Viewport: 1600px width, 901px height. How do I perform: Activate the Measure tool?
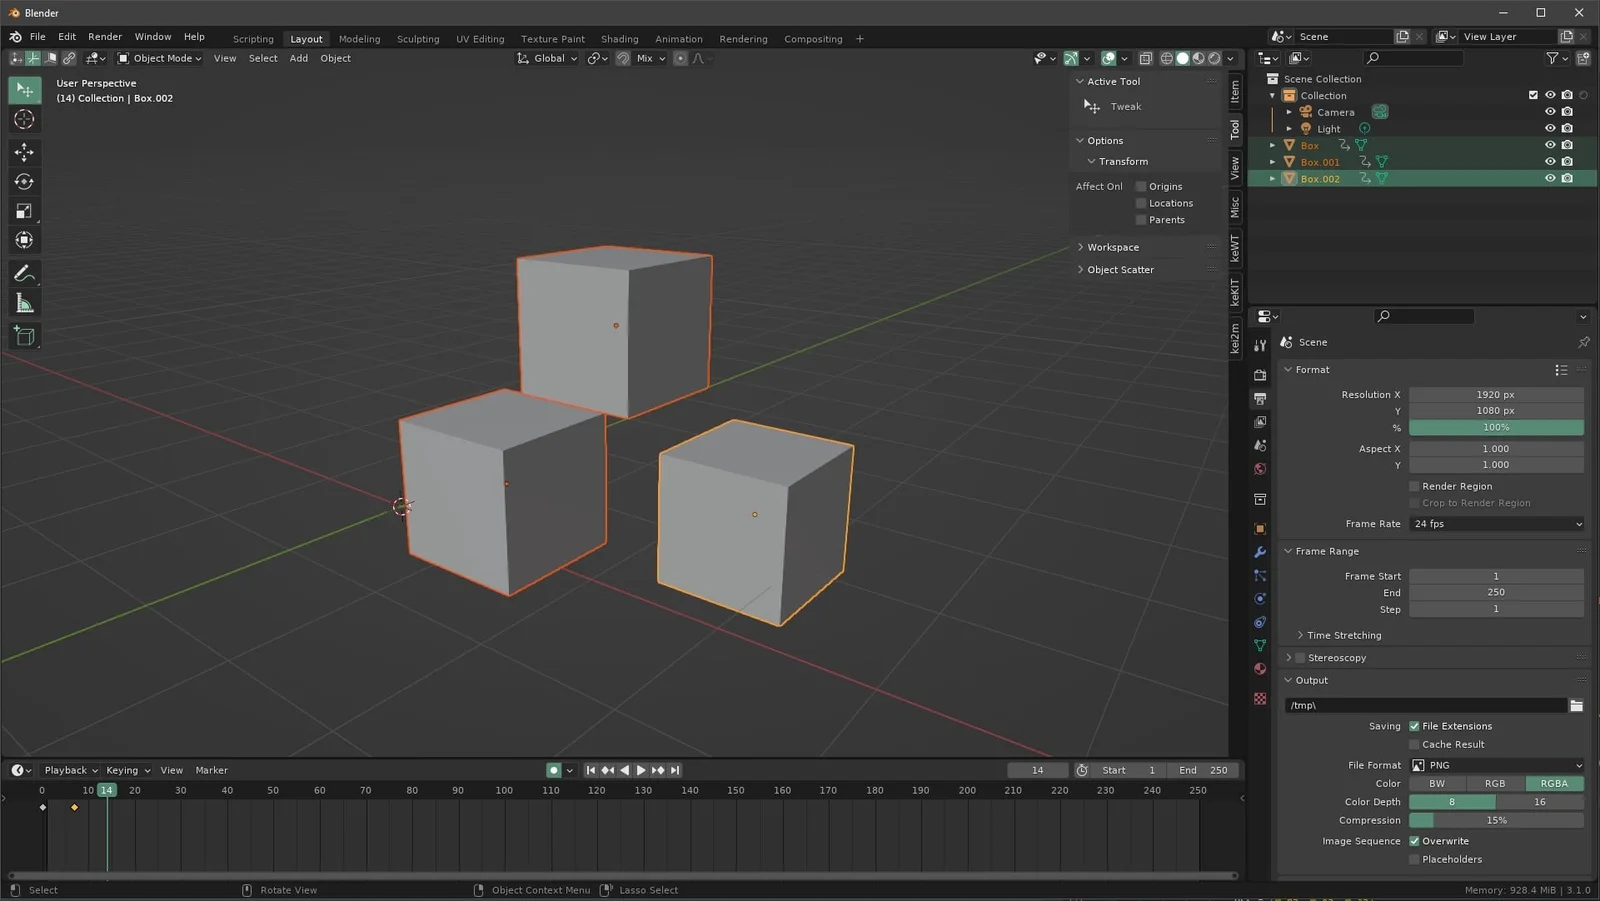(x=24, y=302)
